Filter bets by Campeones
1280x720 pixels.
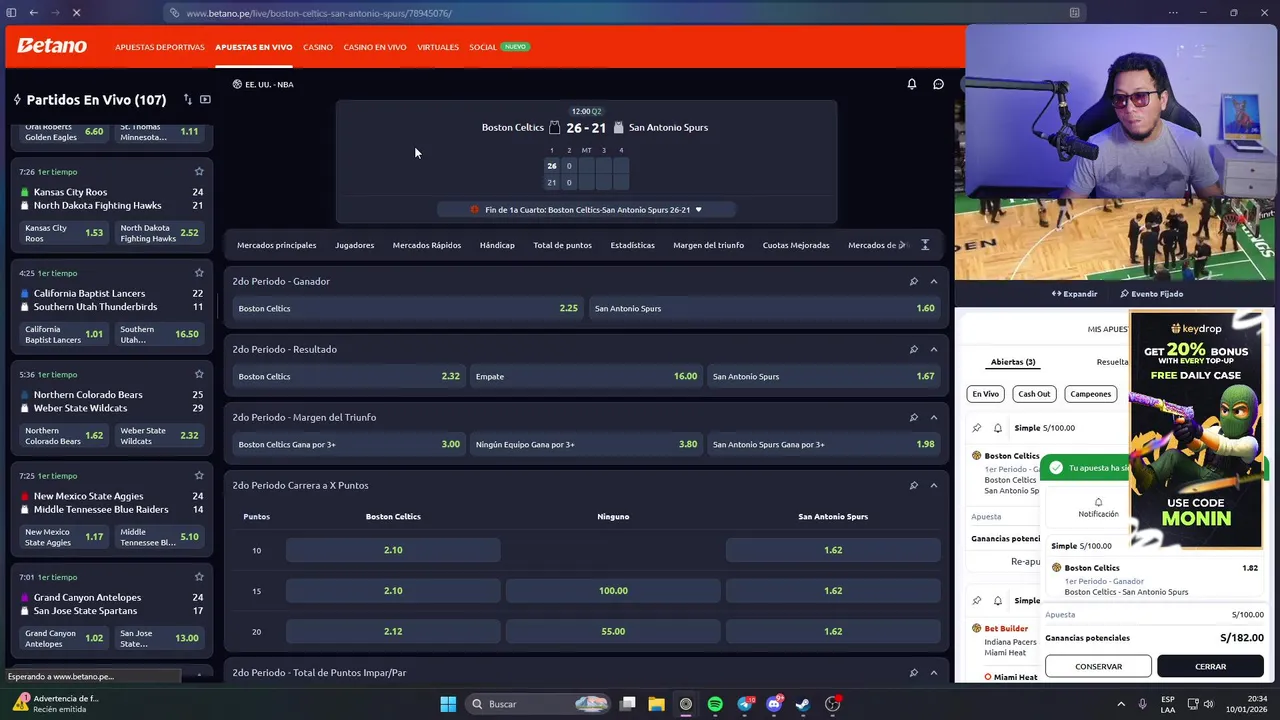point(1090,394)
